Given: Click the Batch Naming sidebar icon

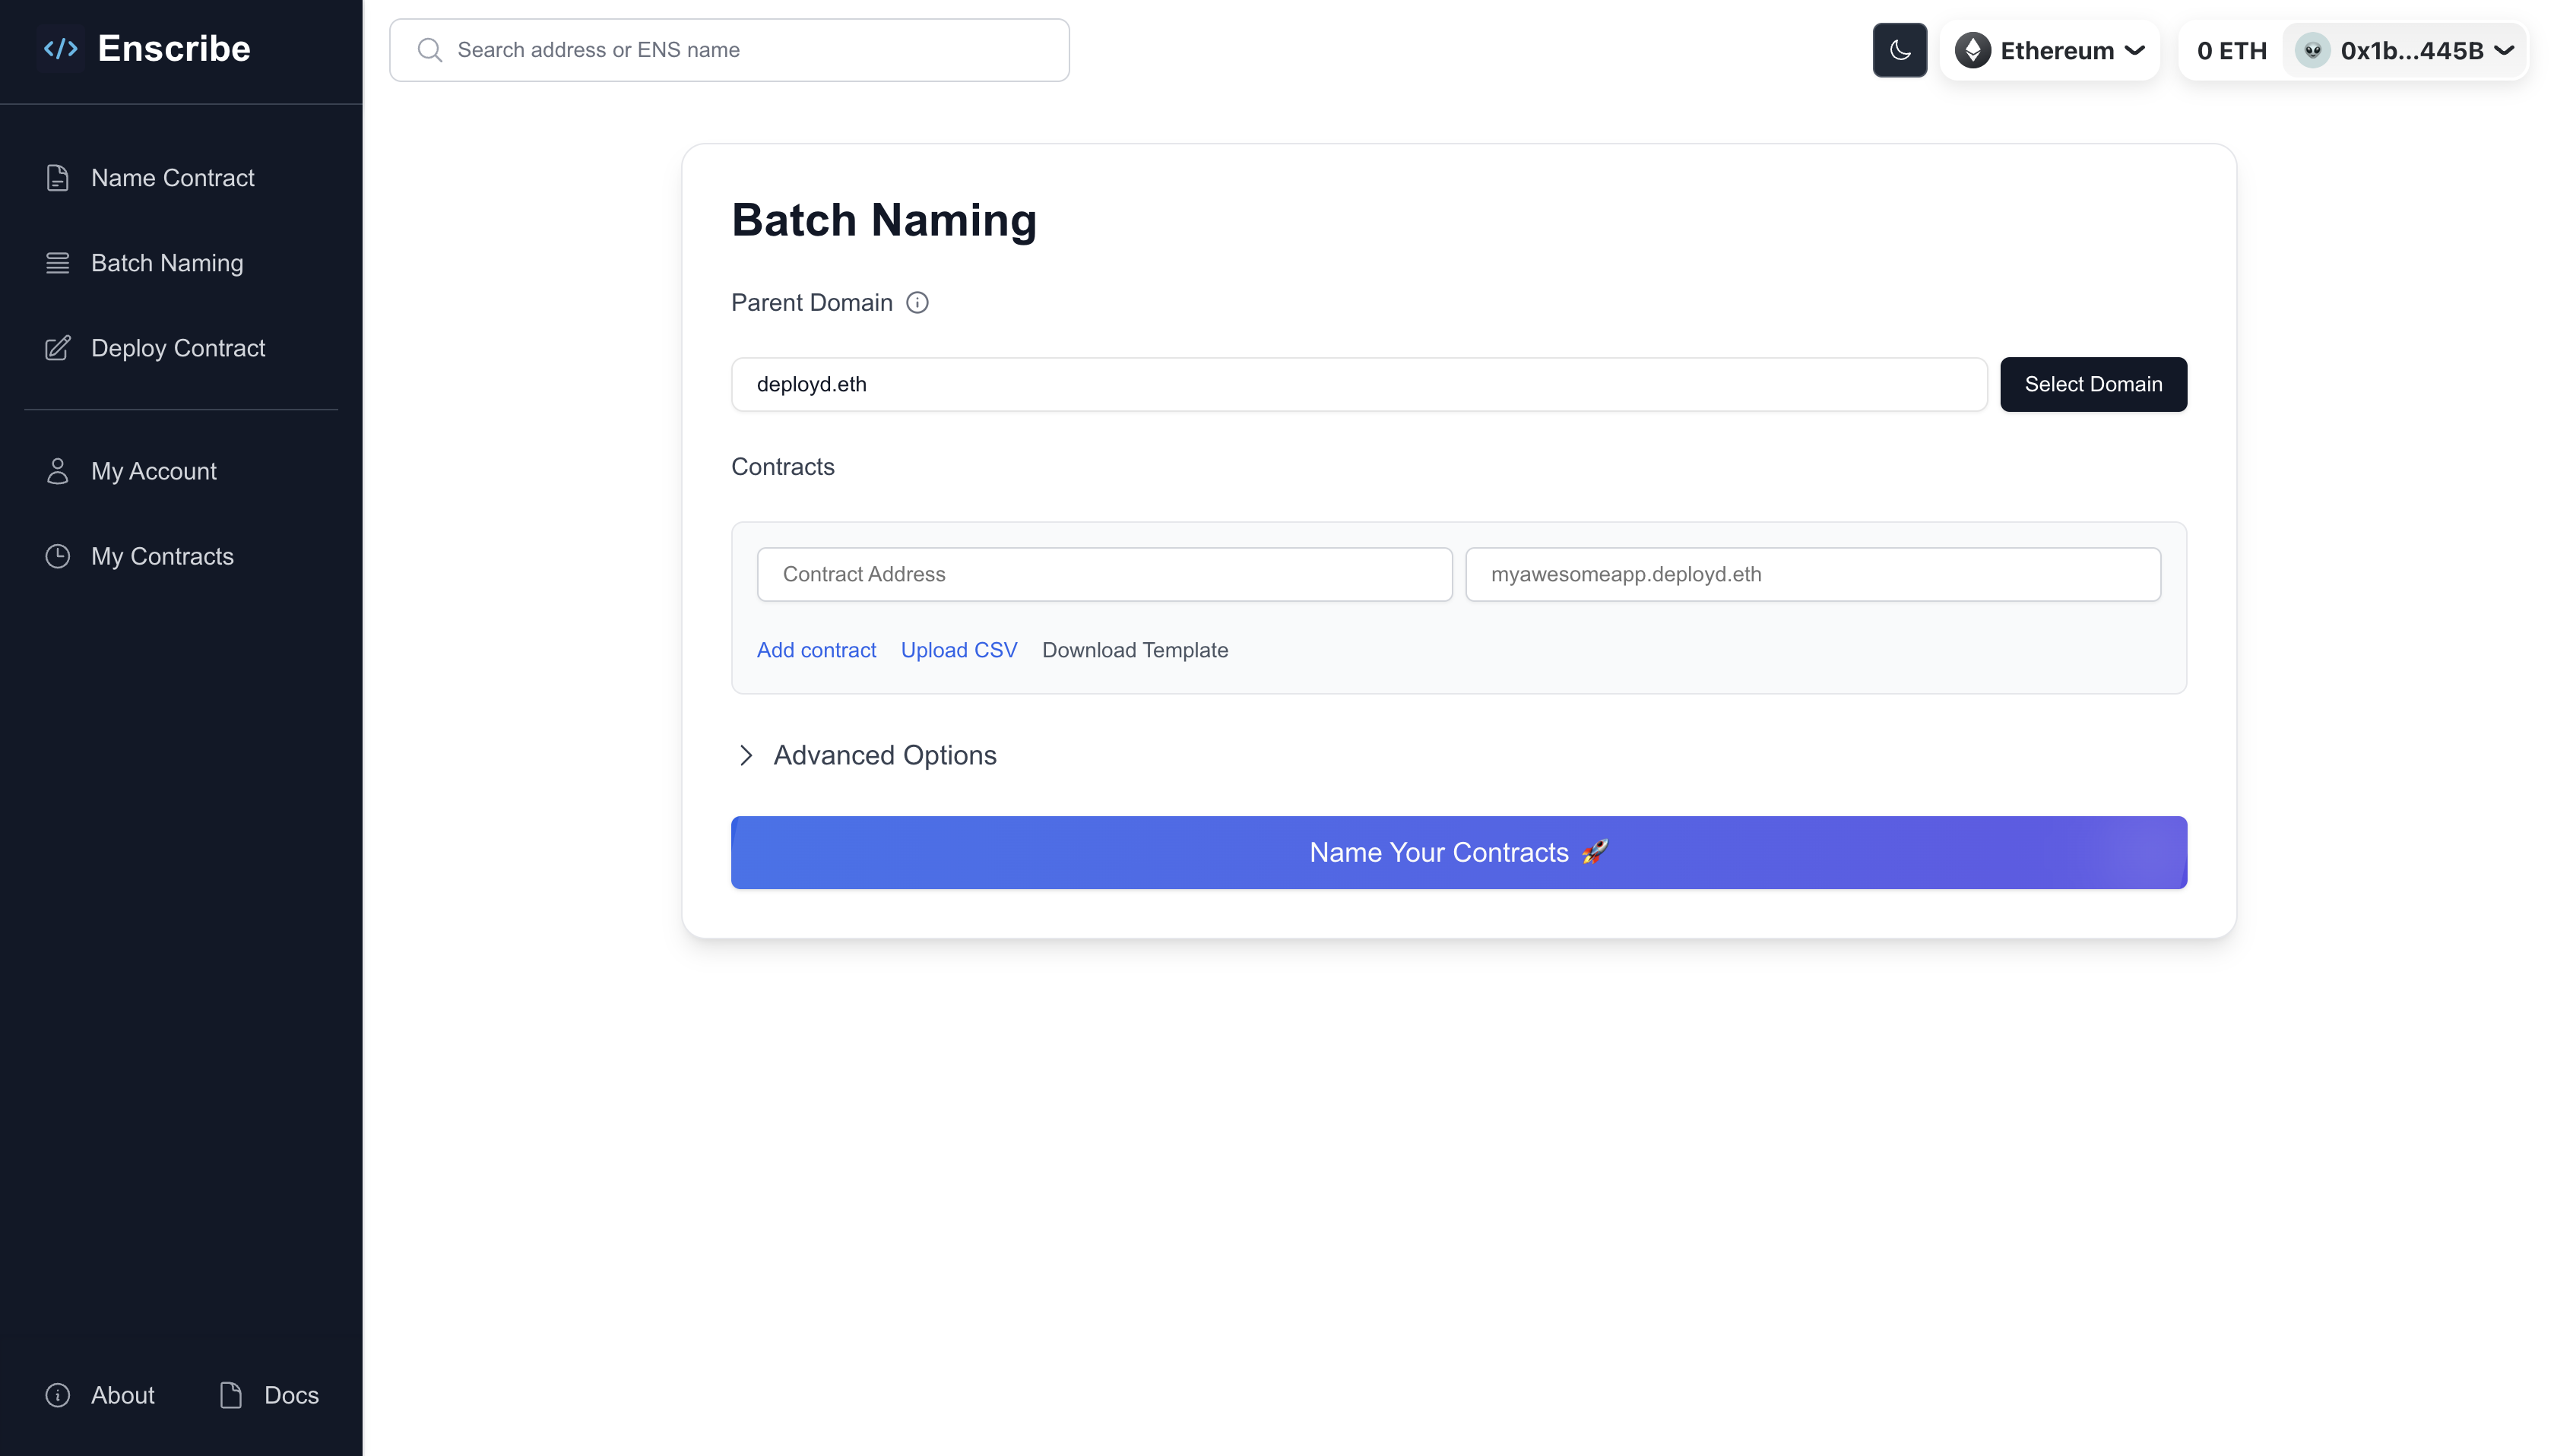Looking at the screenshot, I should (x=57, y=262).
